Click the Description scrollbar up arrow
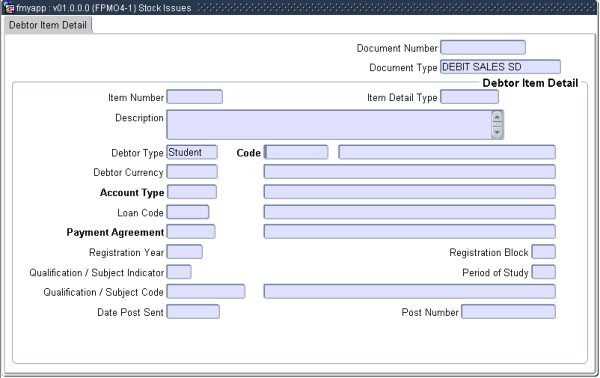The image size is (600, 378). [x=497, y=116]
